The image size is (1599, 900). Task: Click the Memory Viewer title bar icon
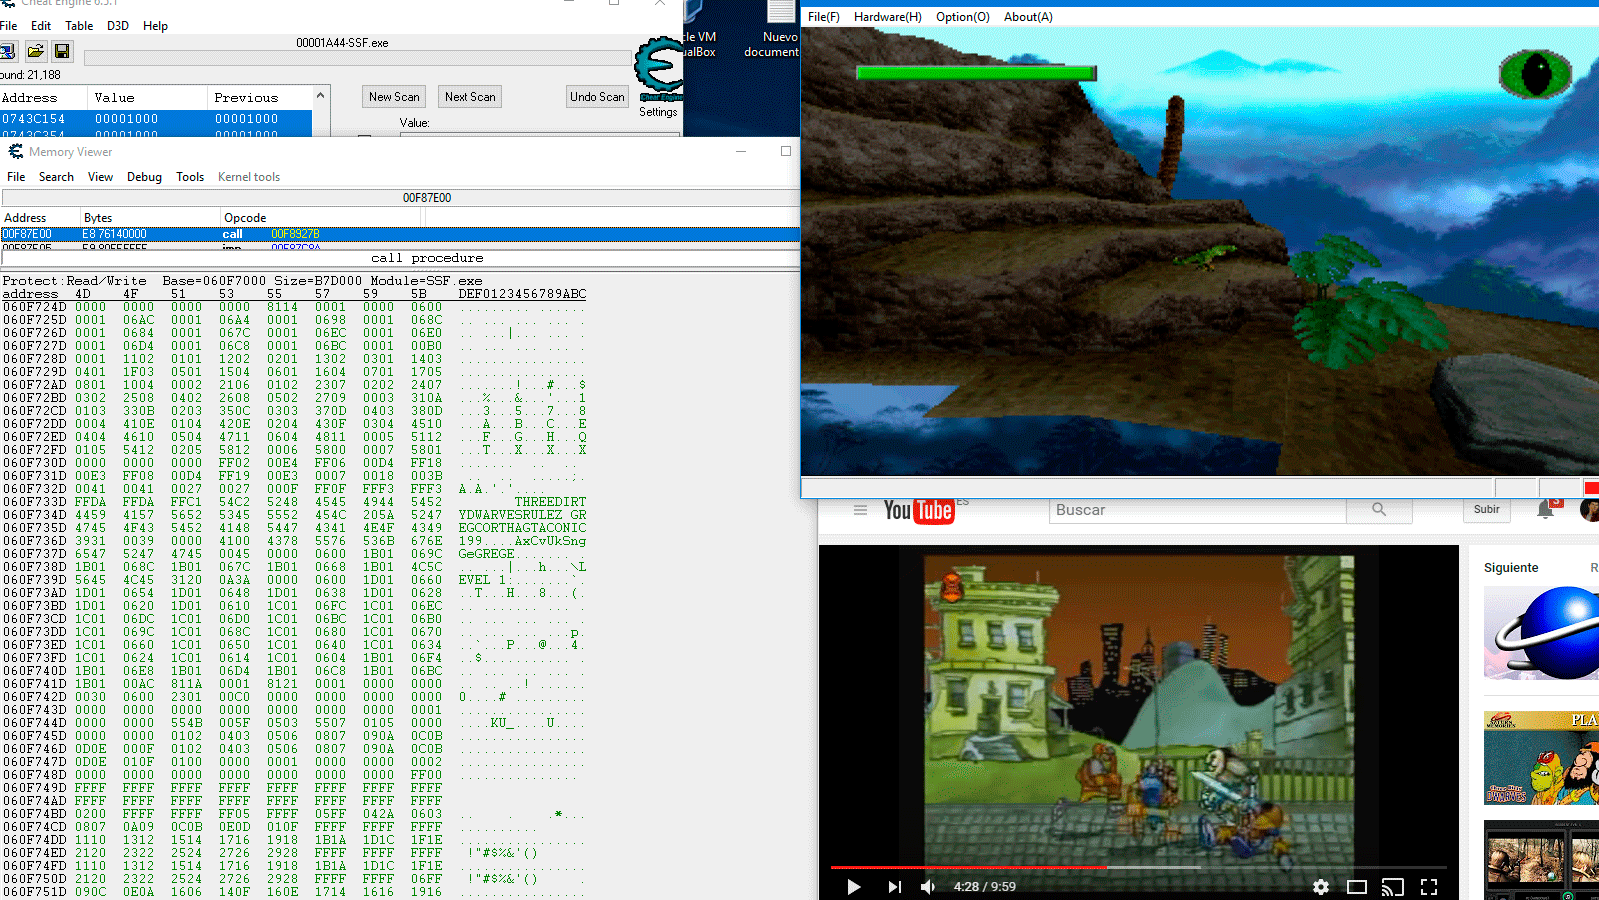click(16, 152)
